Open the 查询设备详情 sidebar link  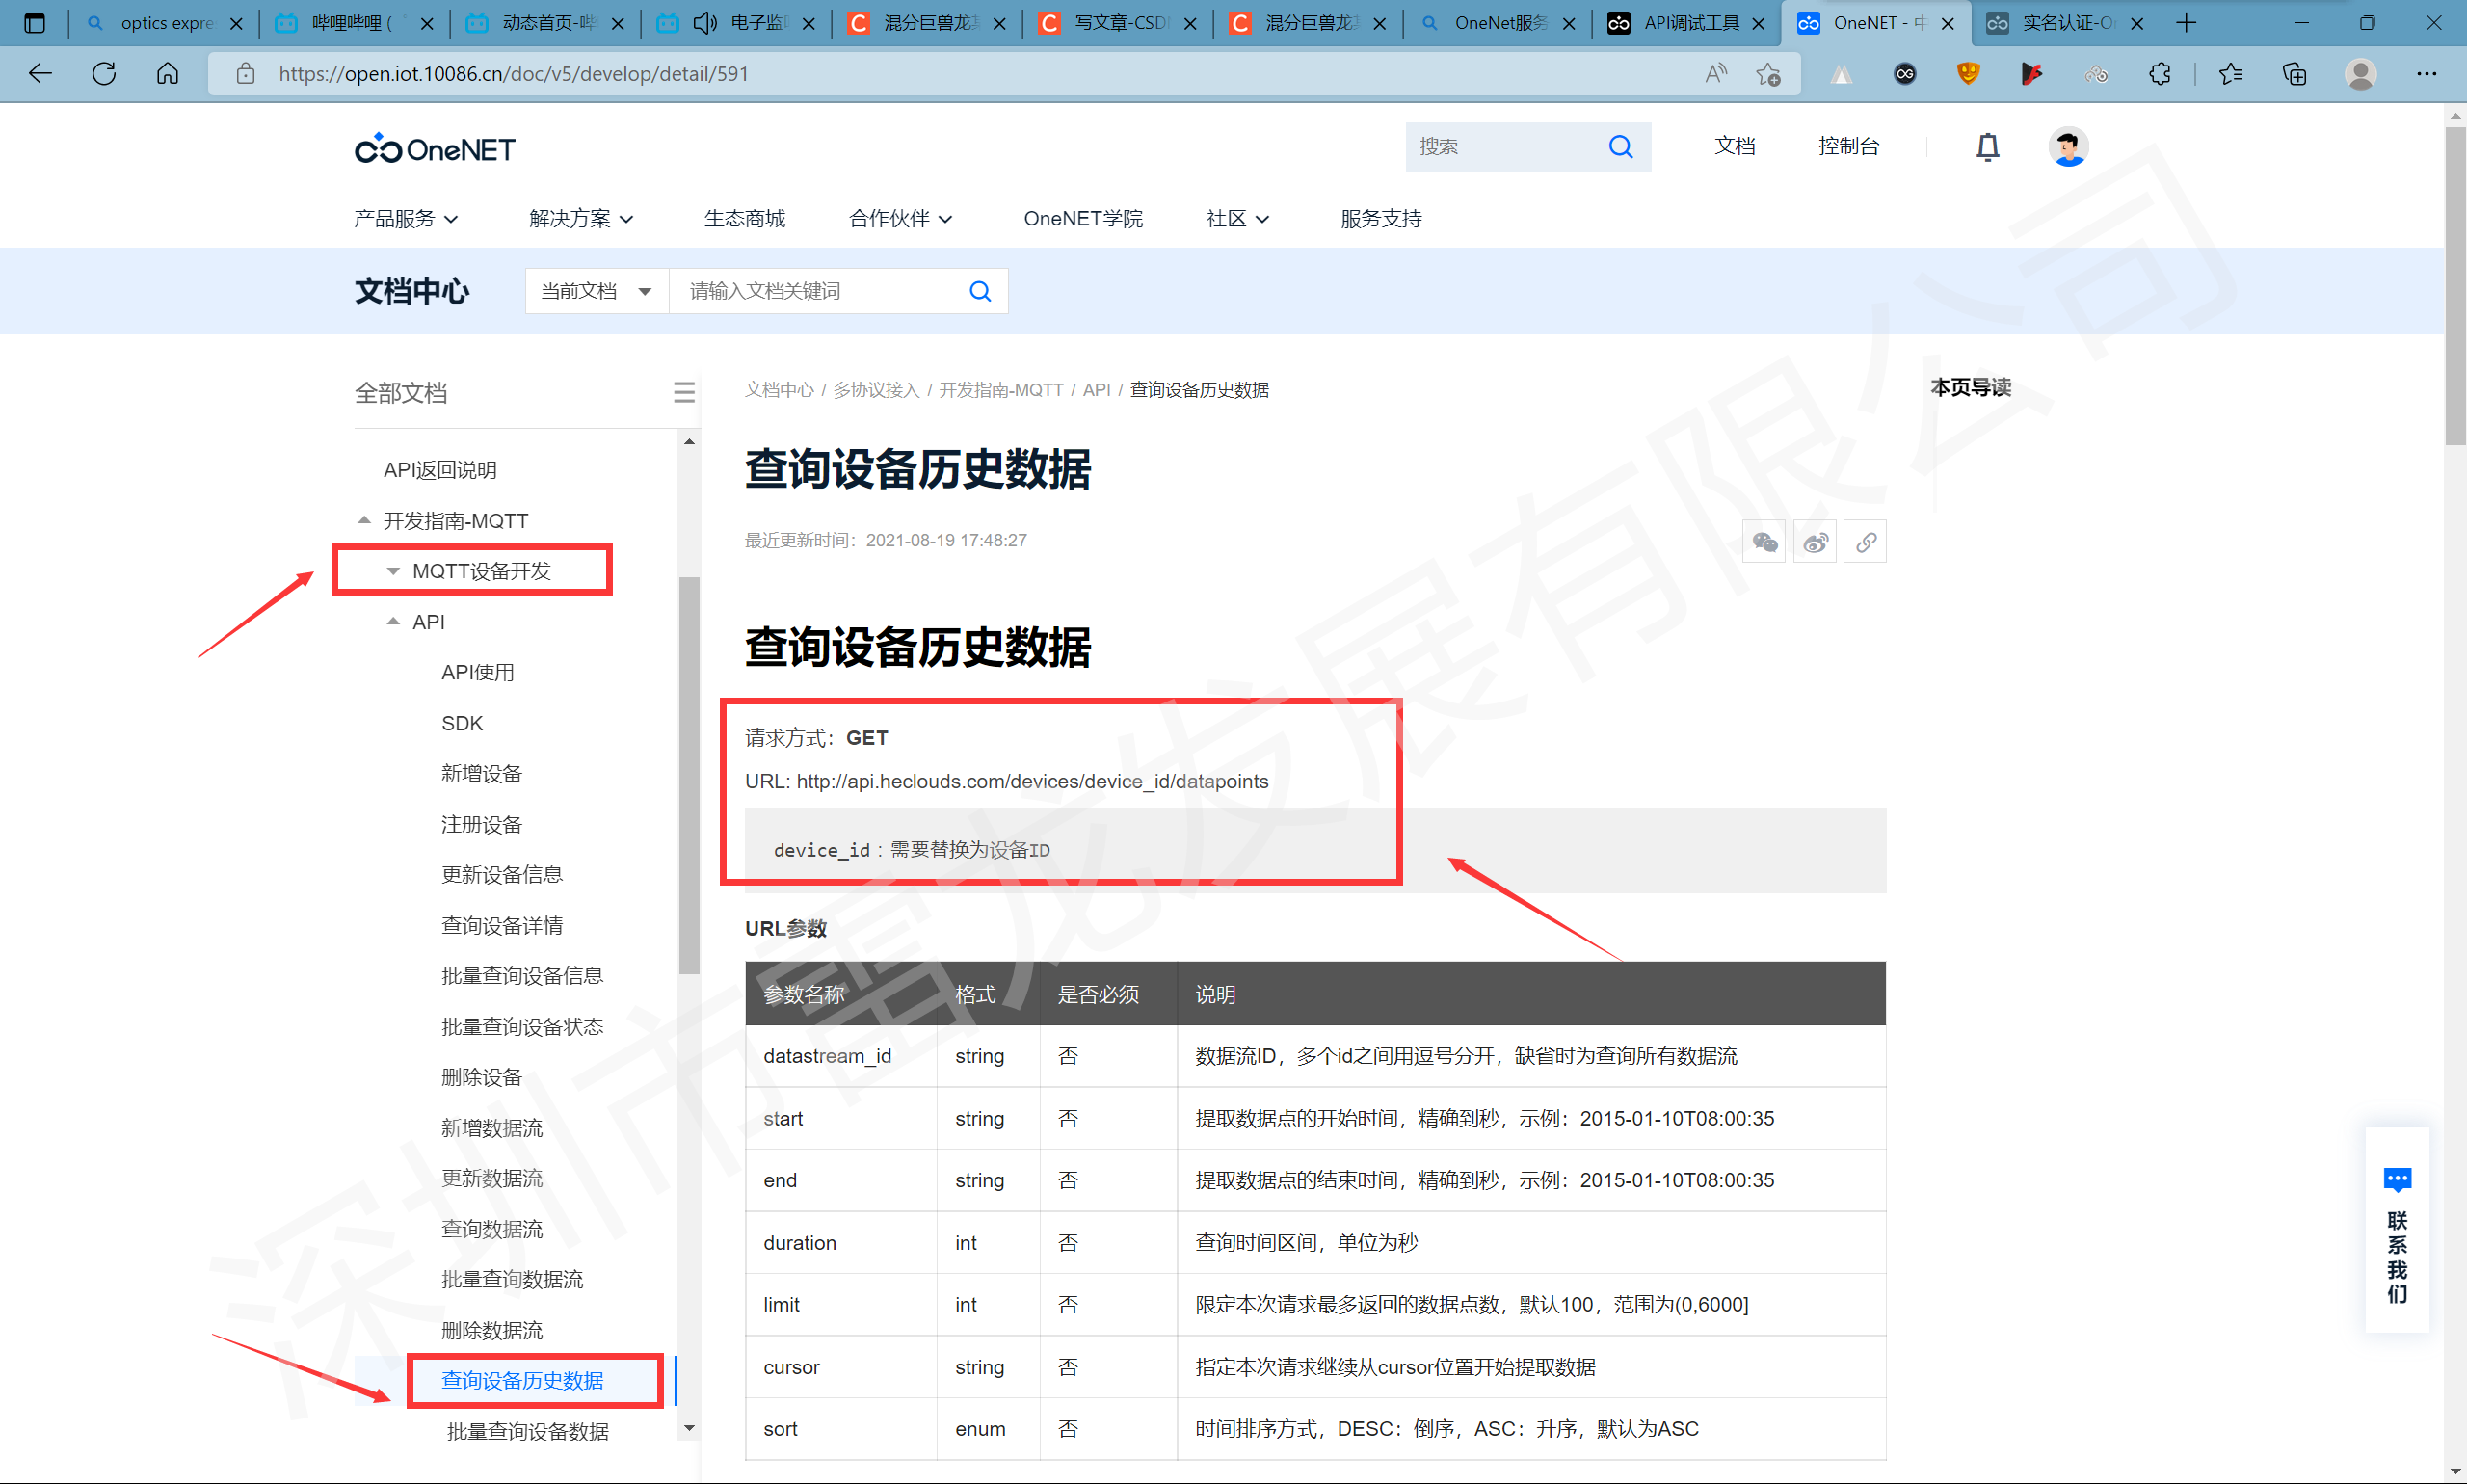(x=502, y=925)
